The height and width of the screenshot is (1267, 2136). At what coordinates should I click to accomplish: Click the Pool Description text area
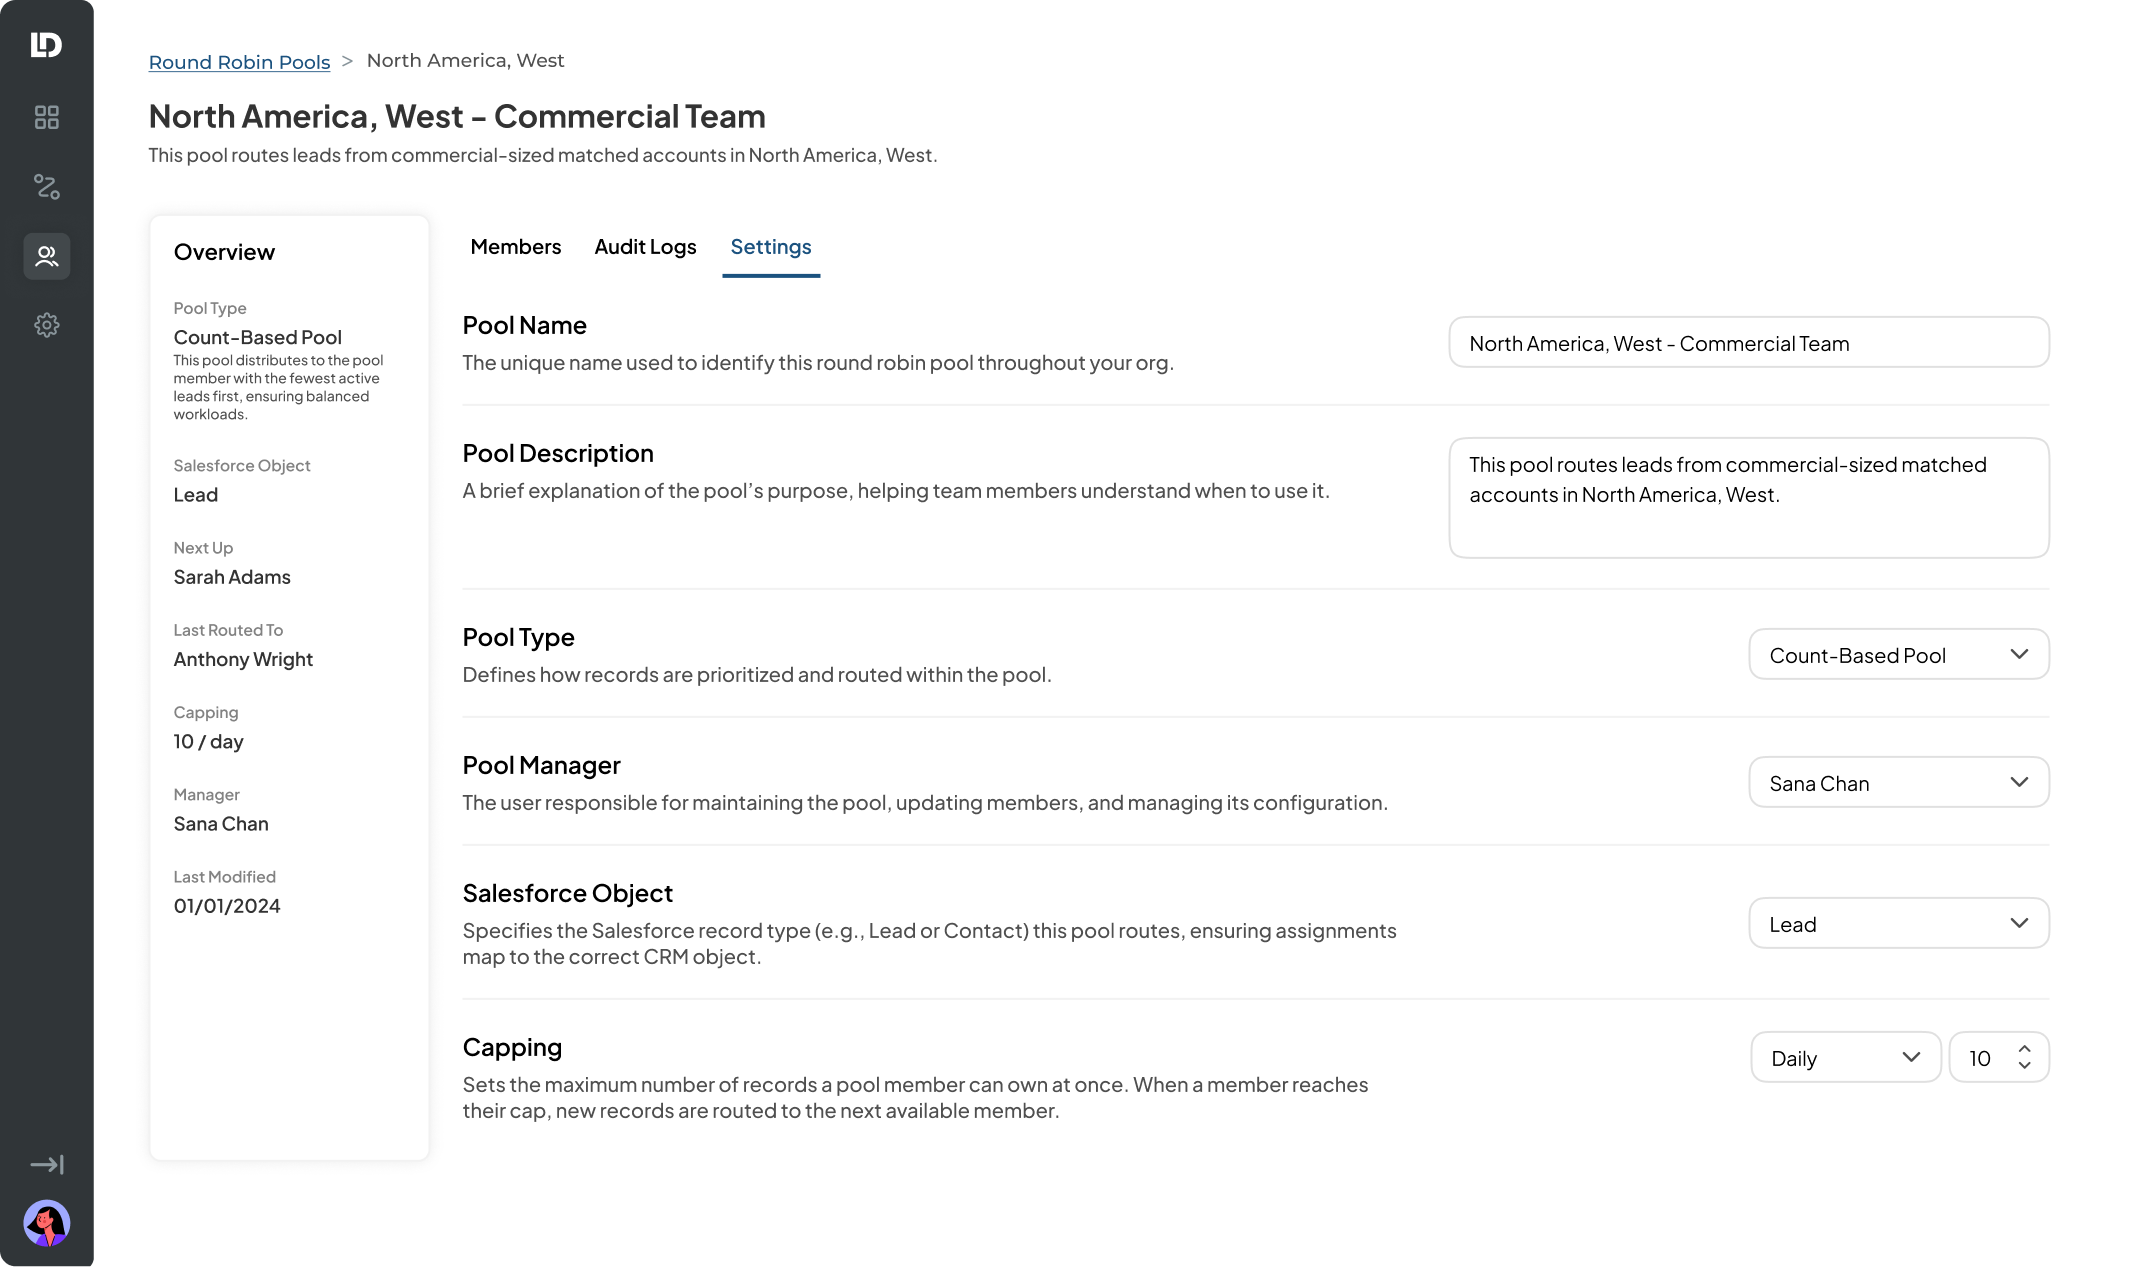(1749, 498)
